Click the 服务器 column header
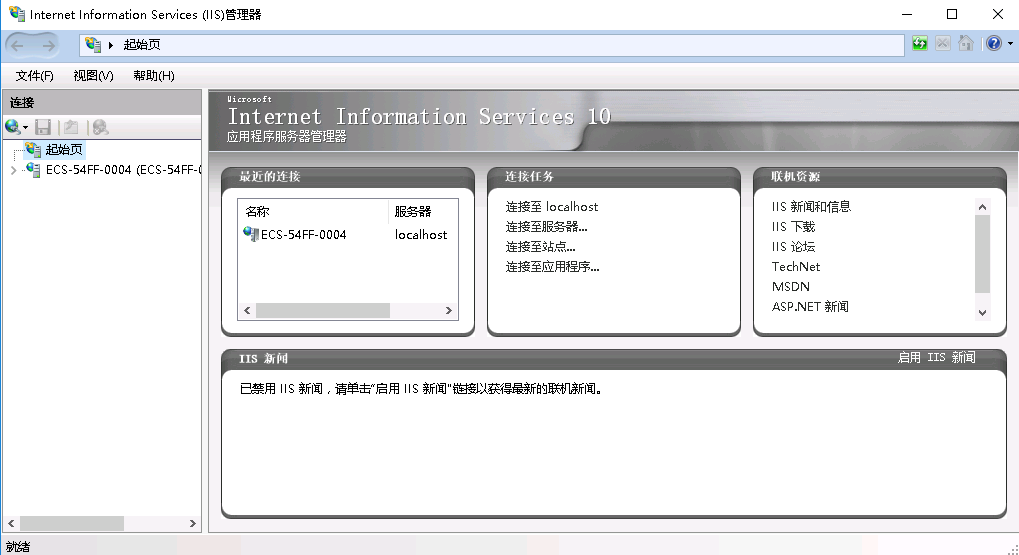Image resolution: width=1019 pixels, height=555 pixels. pos(413,212)
